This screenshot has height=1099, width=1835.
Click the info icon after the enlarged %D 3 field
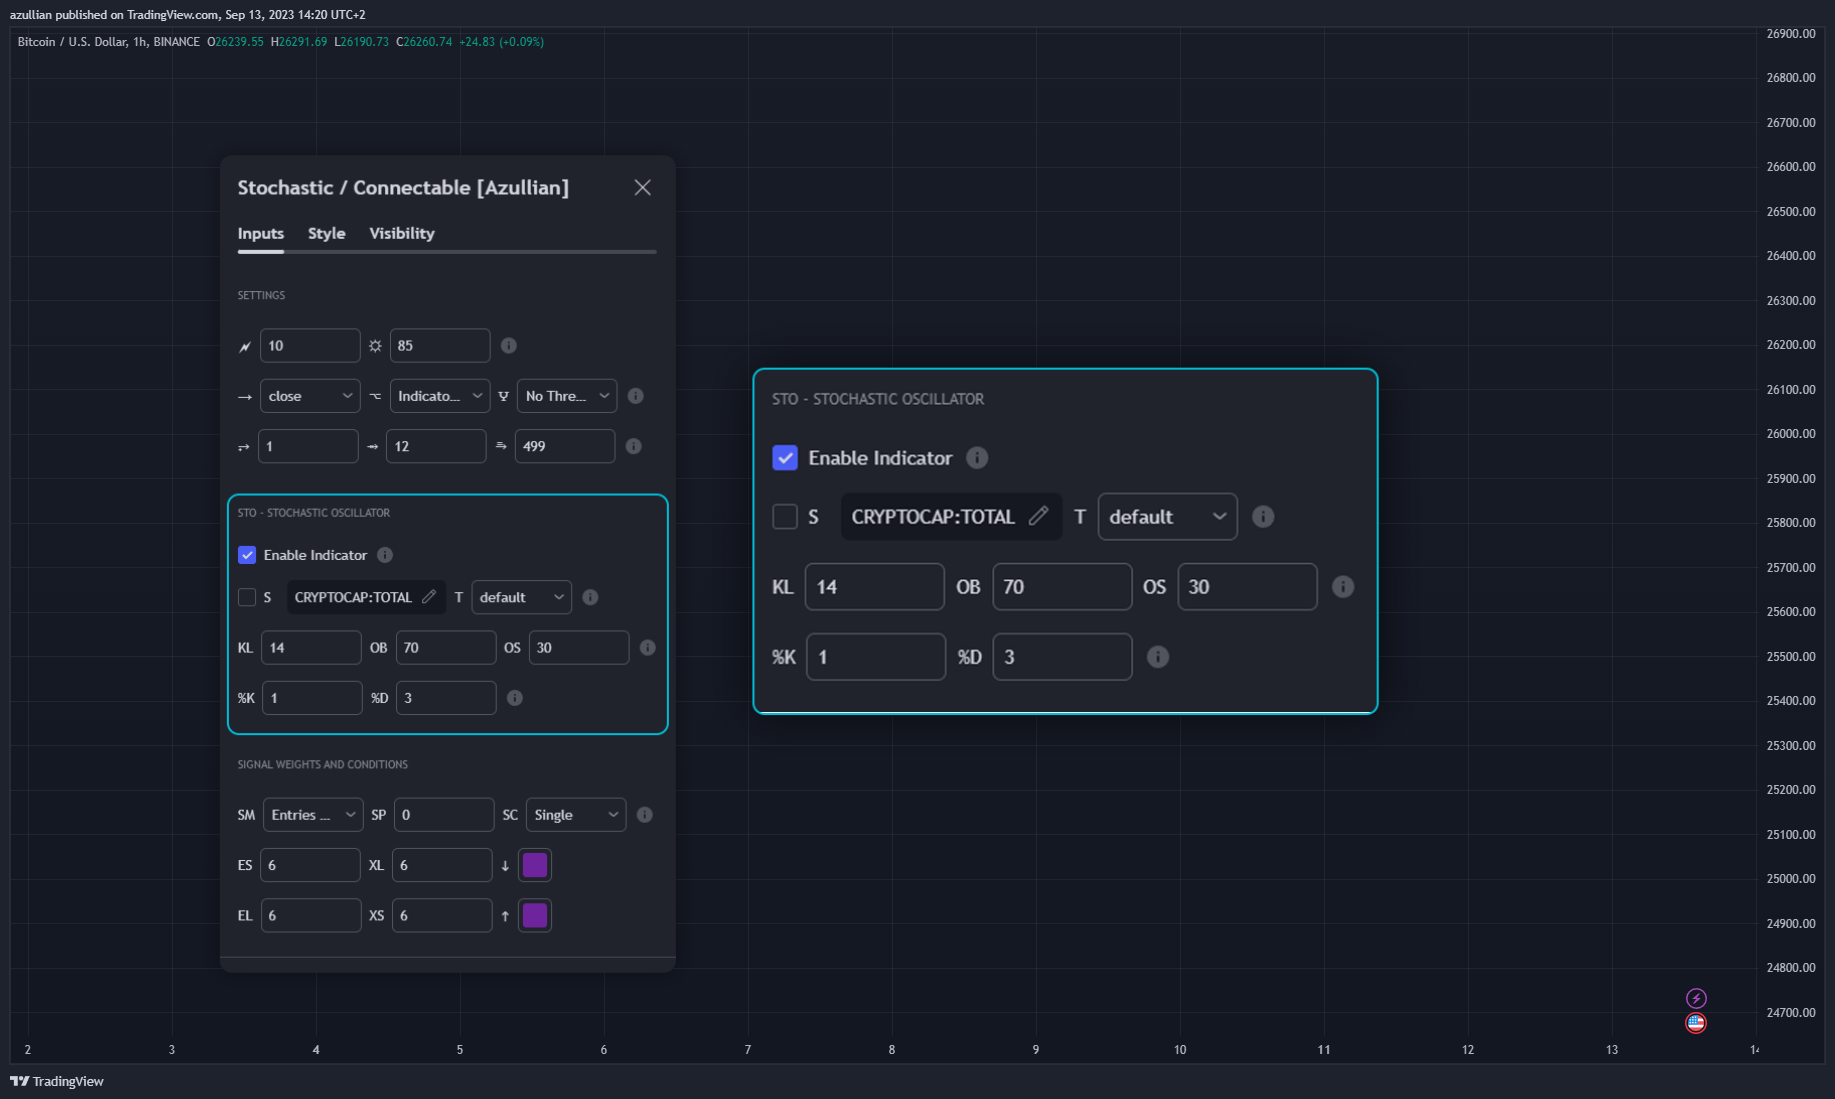1158,657
